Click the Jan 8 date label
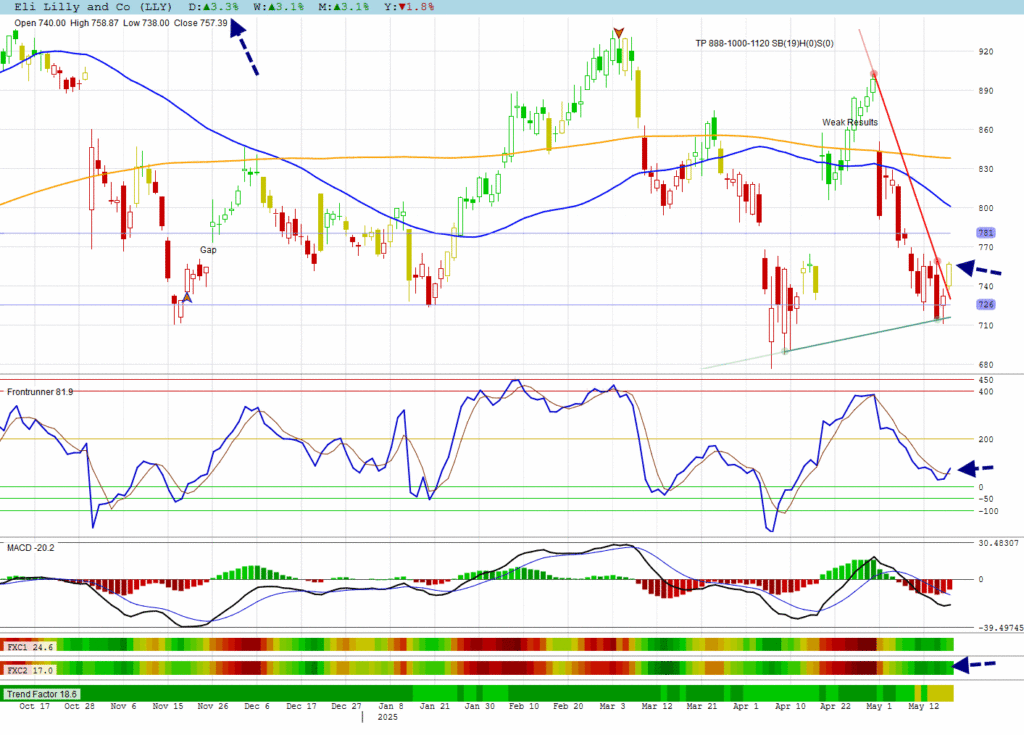The width and height of the screenshot is (1024, 735). (x=391, y=706)
